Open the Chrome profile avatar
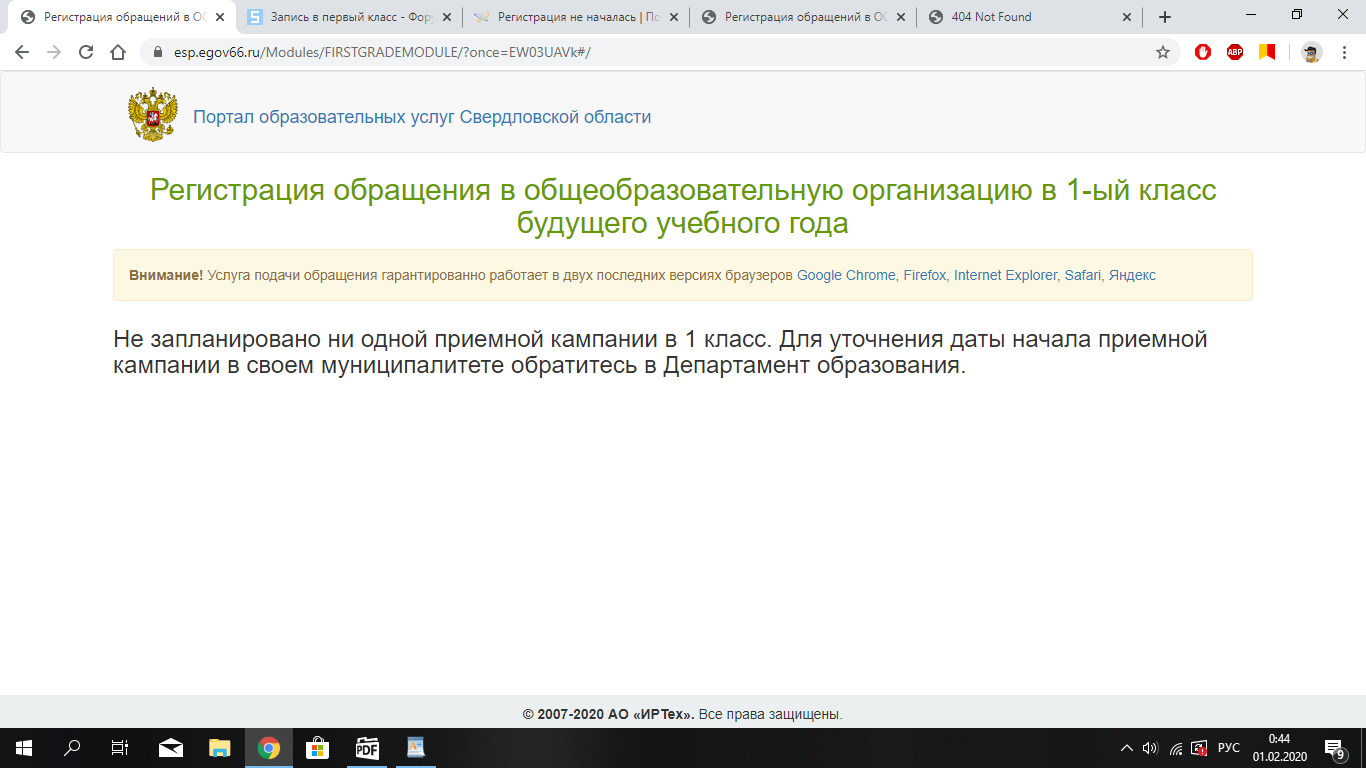Image resolution: width=1366 pixels, height=768 pixels. 1311,52
